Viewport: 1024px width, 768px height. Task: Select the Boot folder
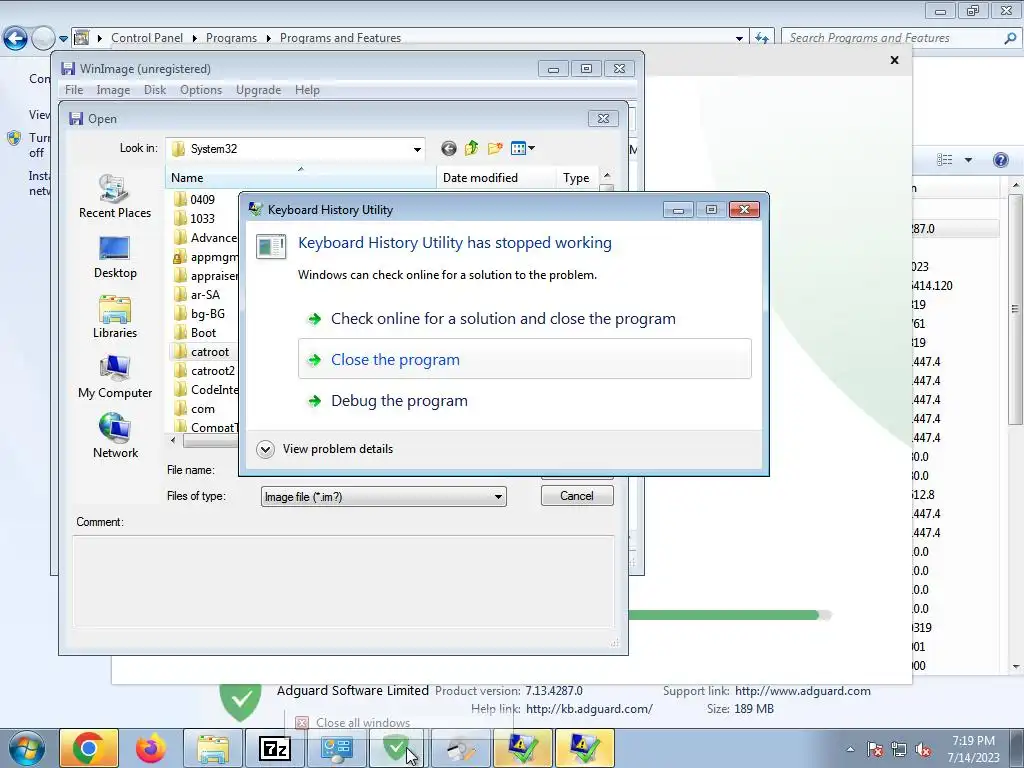coord(195,333)
